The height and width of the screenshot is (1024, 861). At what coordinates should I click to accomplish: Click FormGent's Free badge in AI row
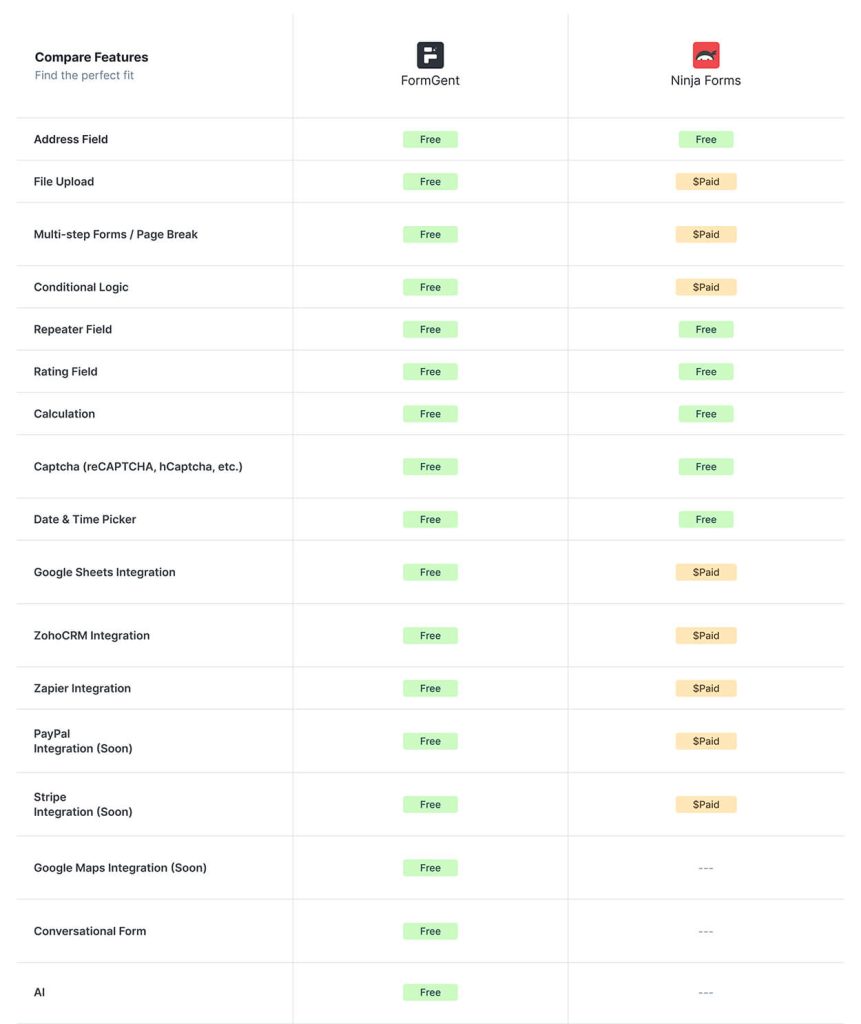click(430, 992)
